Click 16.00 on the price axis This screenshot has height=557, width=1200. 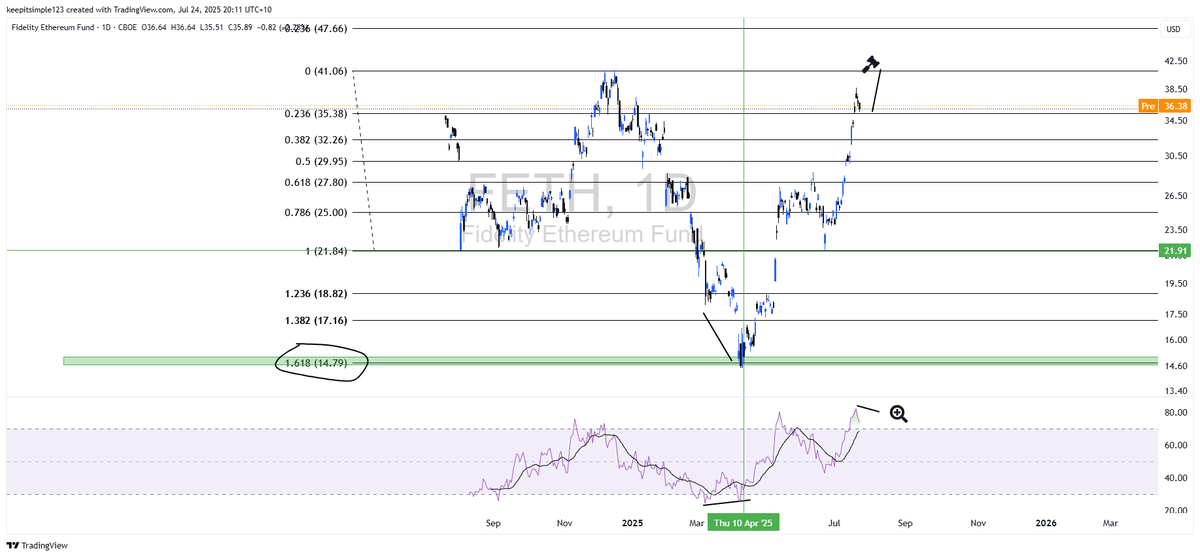point(1175,340)
